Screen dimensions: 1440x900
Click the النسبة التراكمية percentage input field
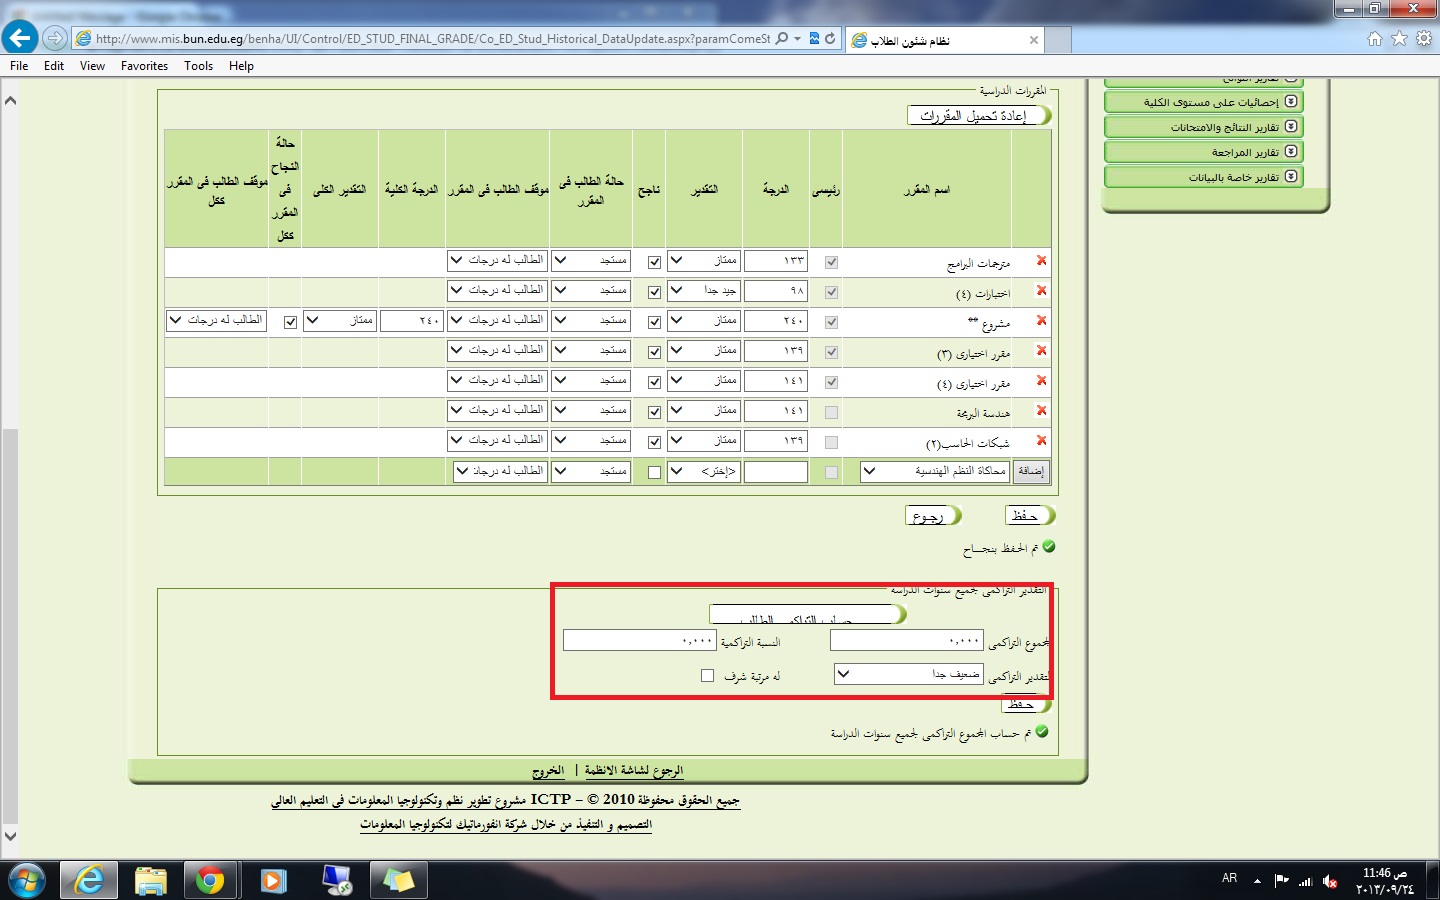click(640, 640)
